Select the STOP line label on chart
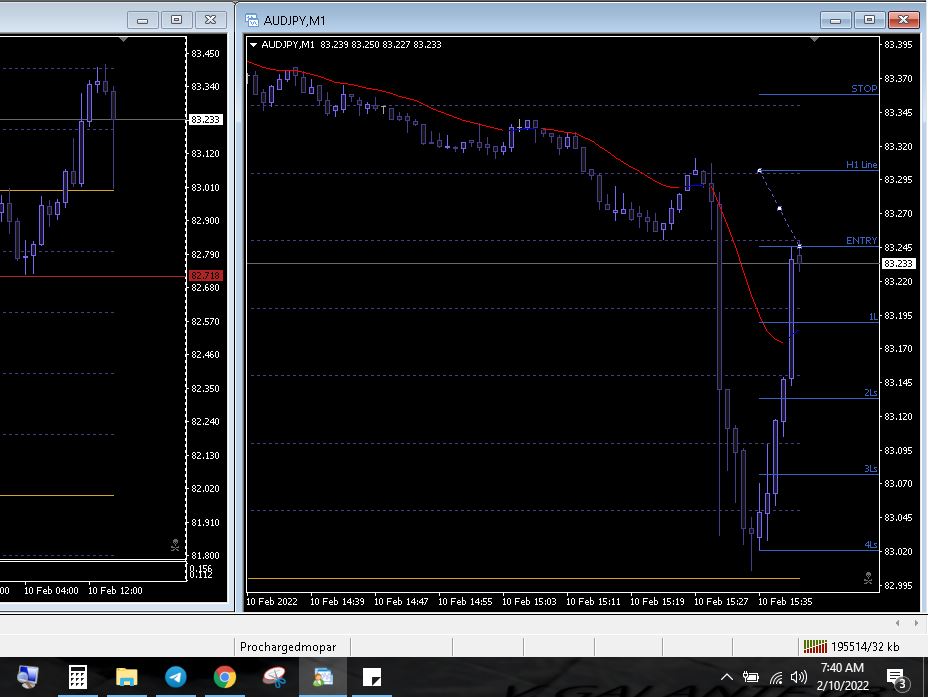Screen dimensions: 928x697 click(864, 89)
